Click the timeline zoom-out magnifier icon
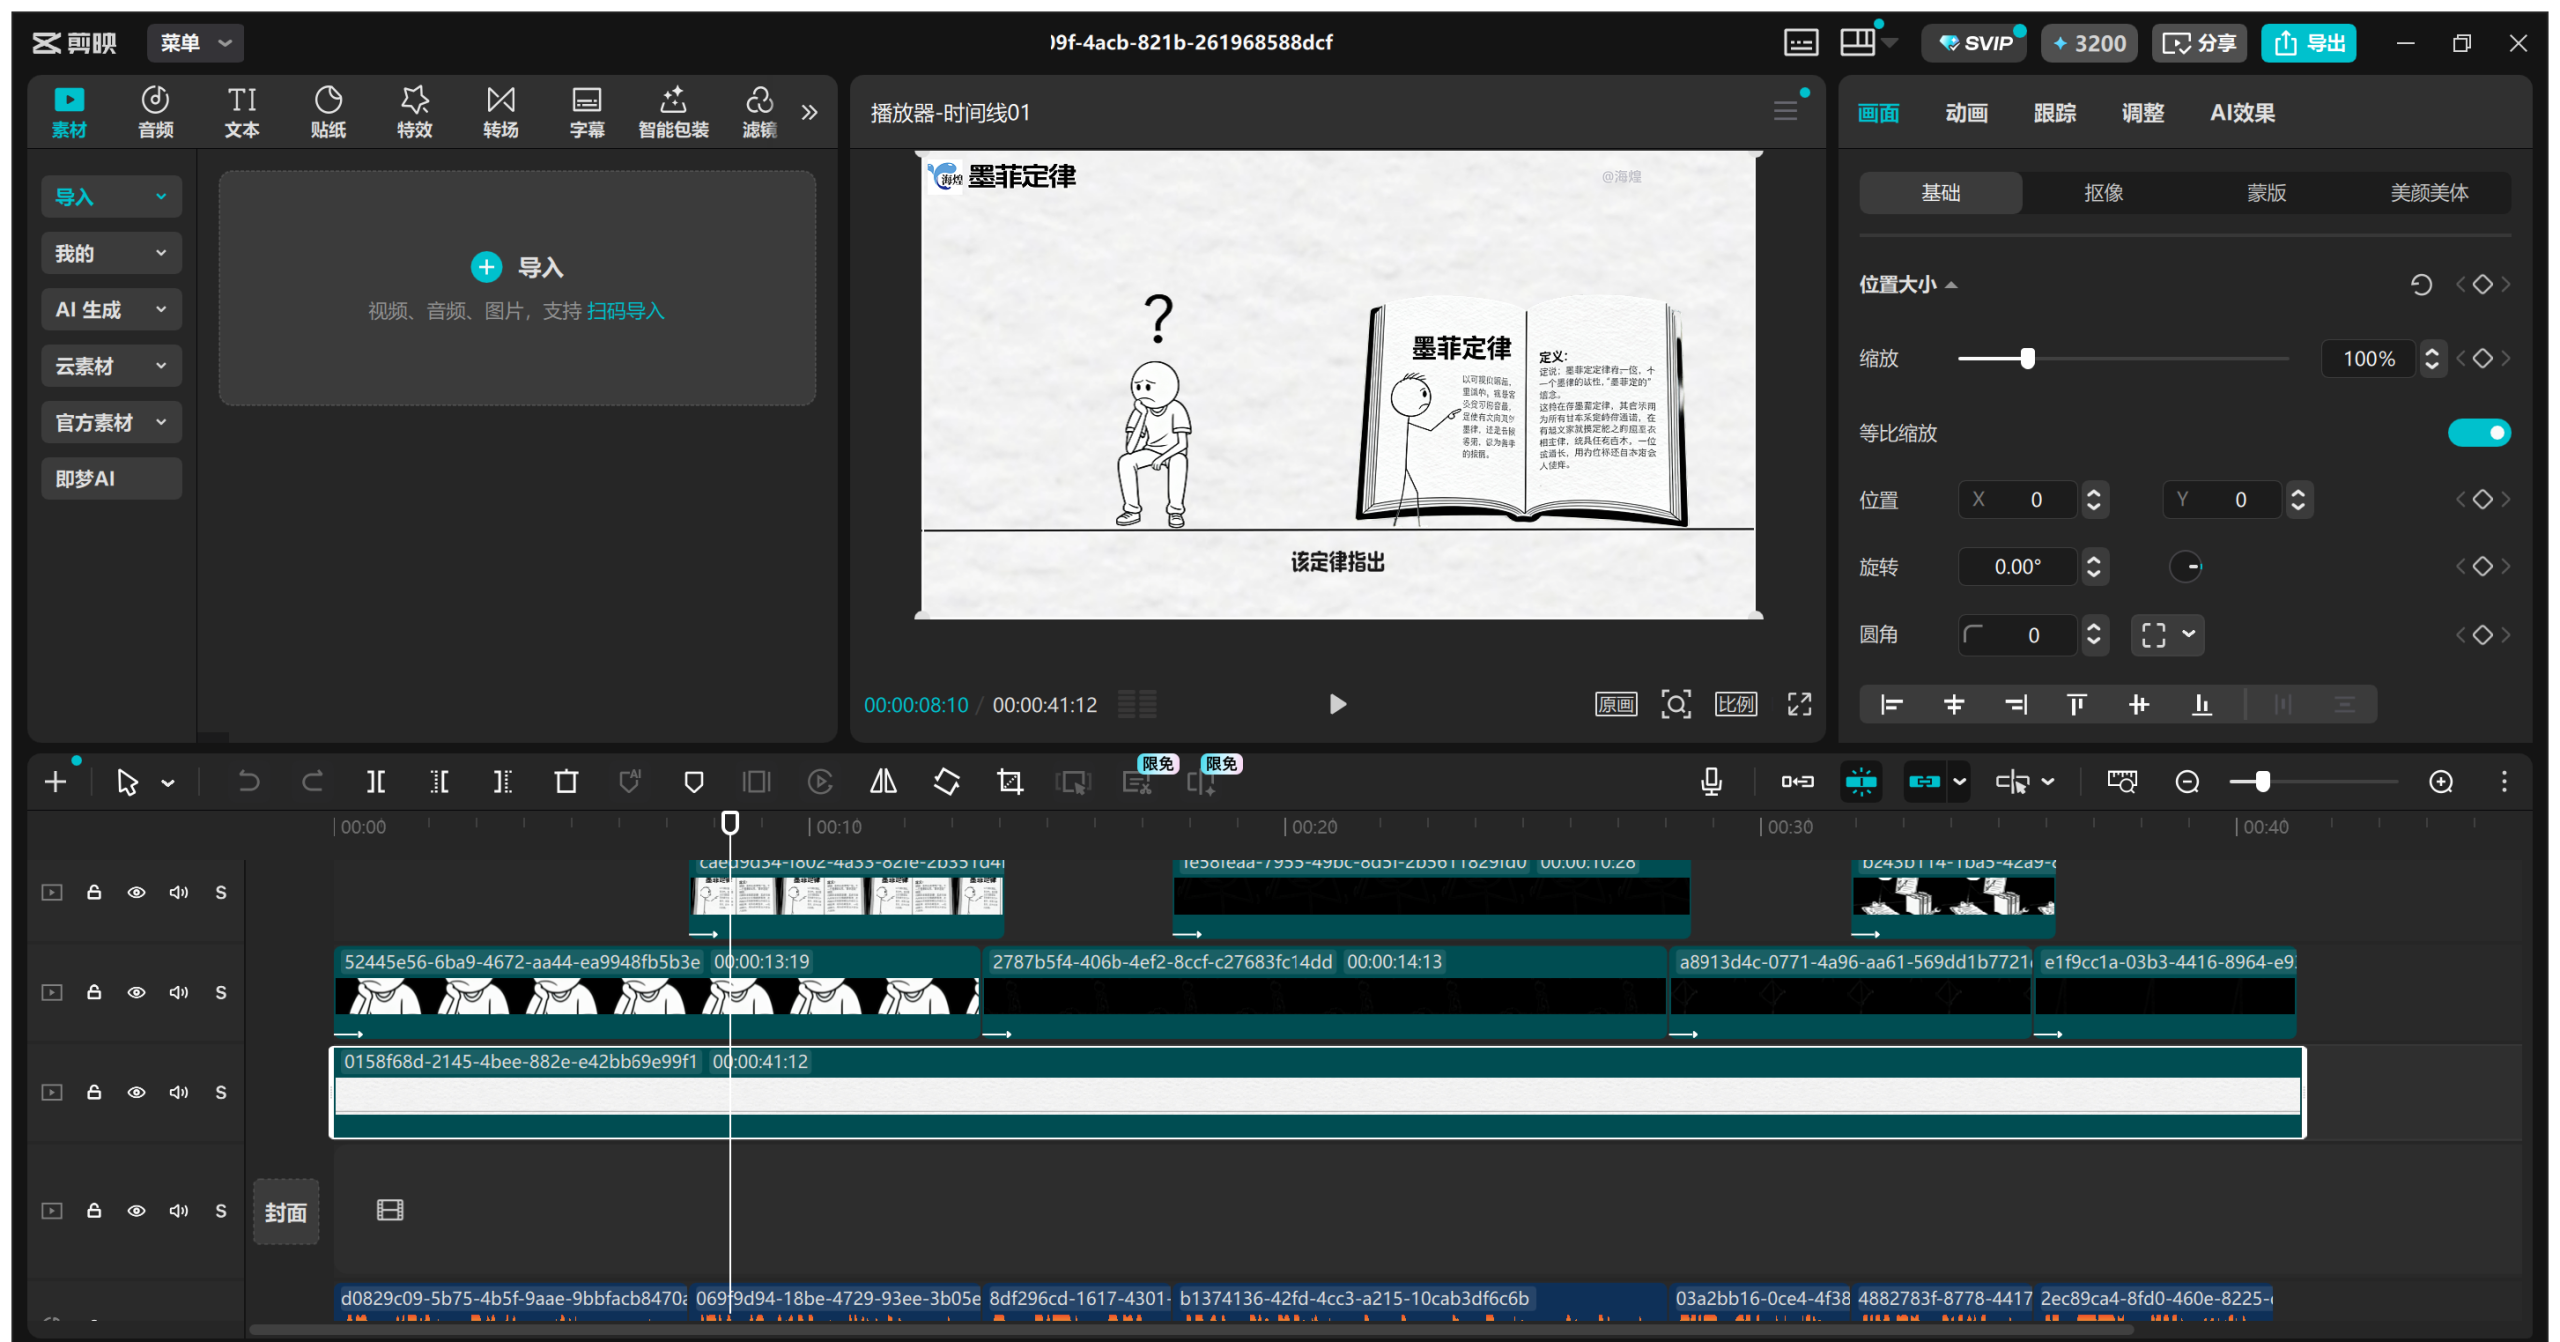Viewport: 2560px width, 1342px height. click(x=2187, y=782)
